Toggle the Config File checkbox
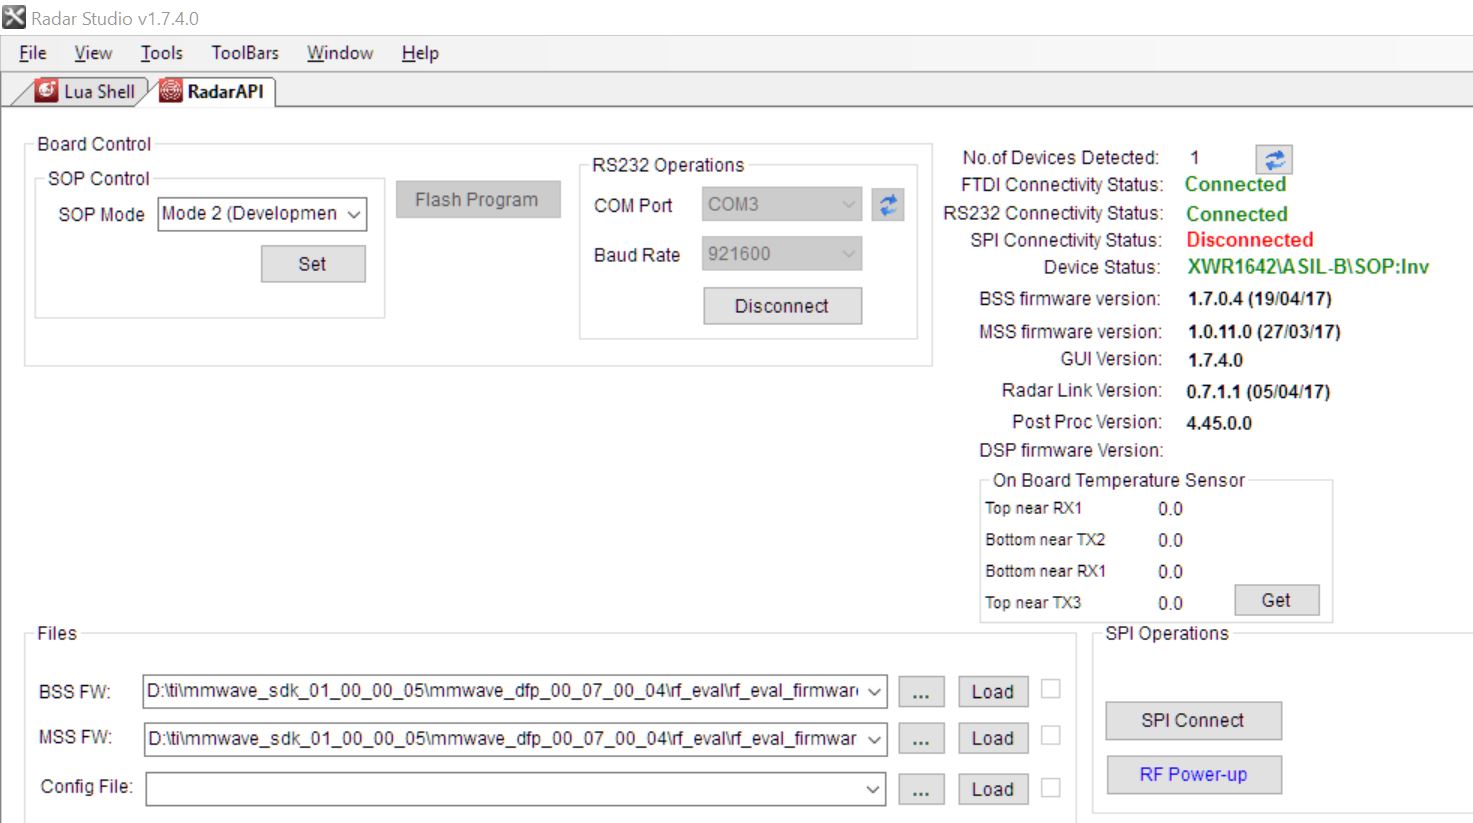 click(1051, 787)
